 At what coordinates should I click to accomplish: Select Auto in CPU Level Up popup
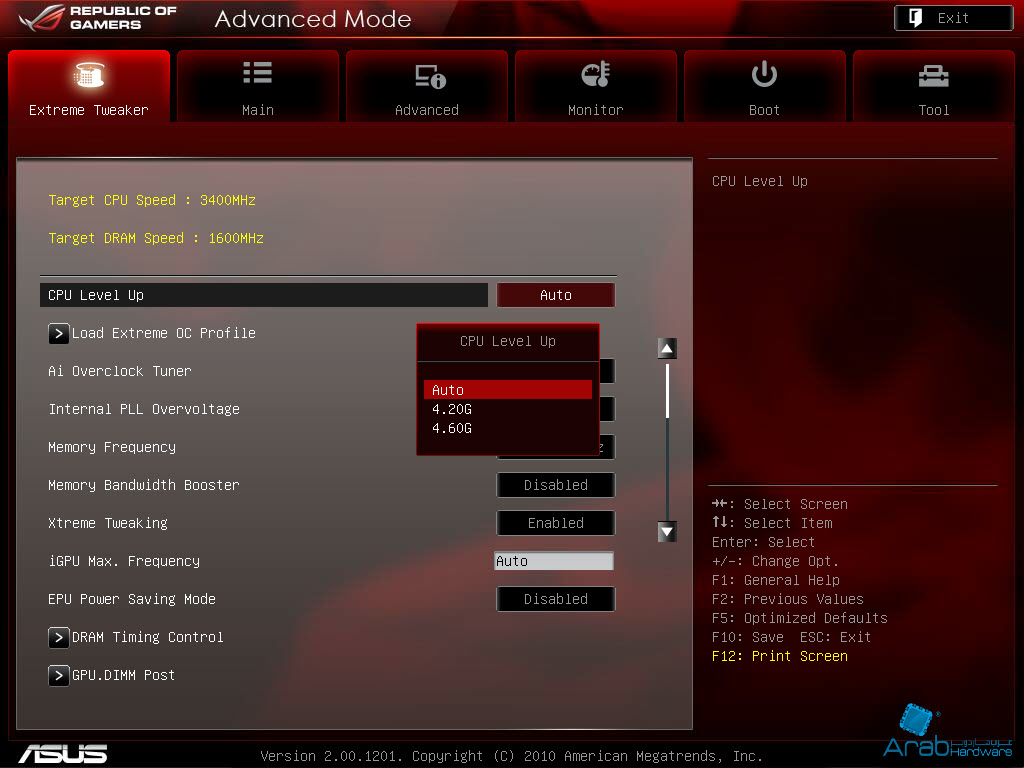[x=507, y=390]
